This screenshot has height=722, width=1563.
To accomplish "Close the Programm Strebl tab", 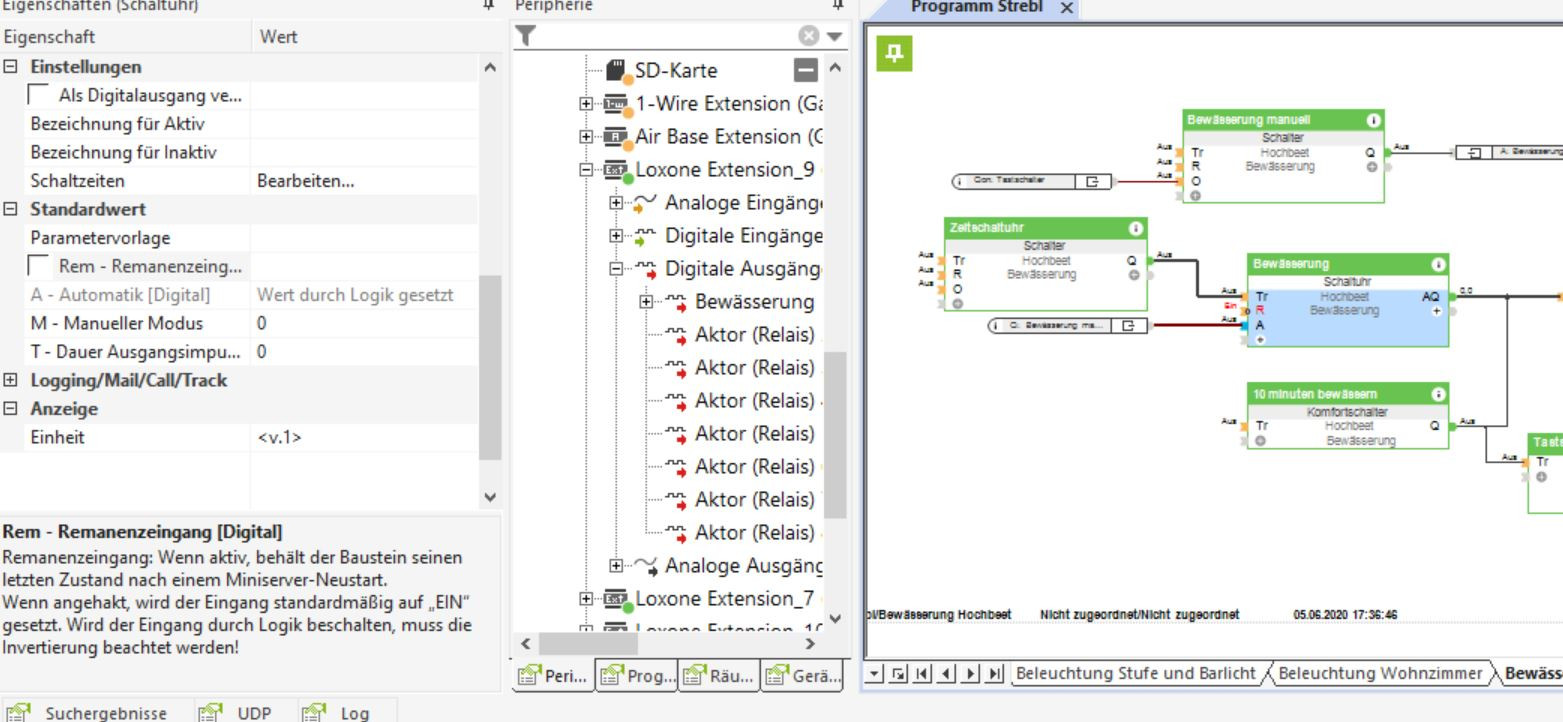I will coord(1065,8).
